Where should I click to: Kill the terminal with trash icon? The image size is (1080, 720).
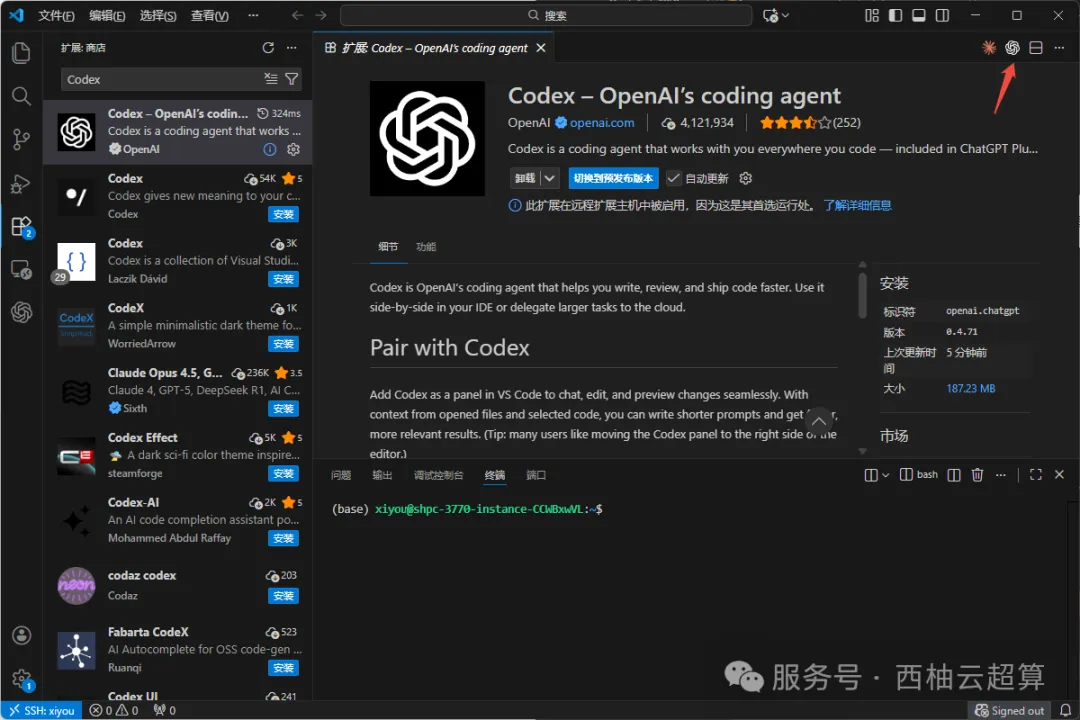tap(977, 475)
